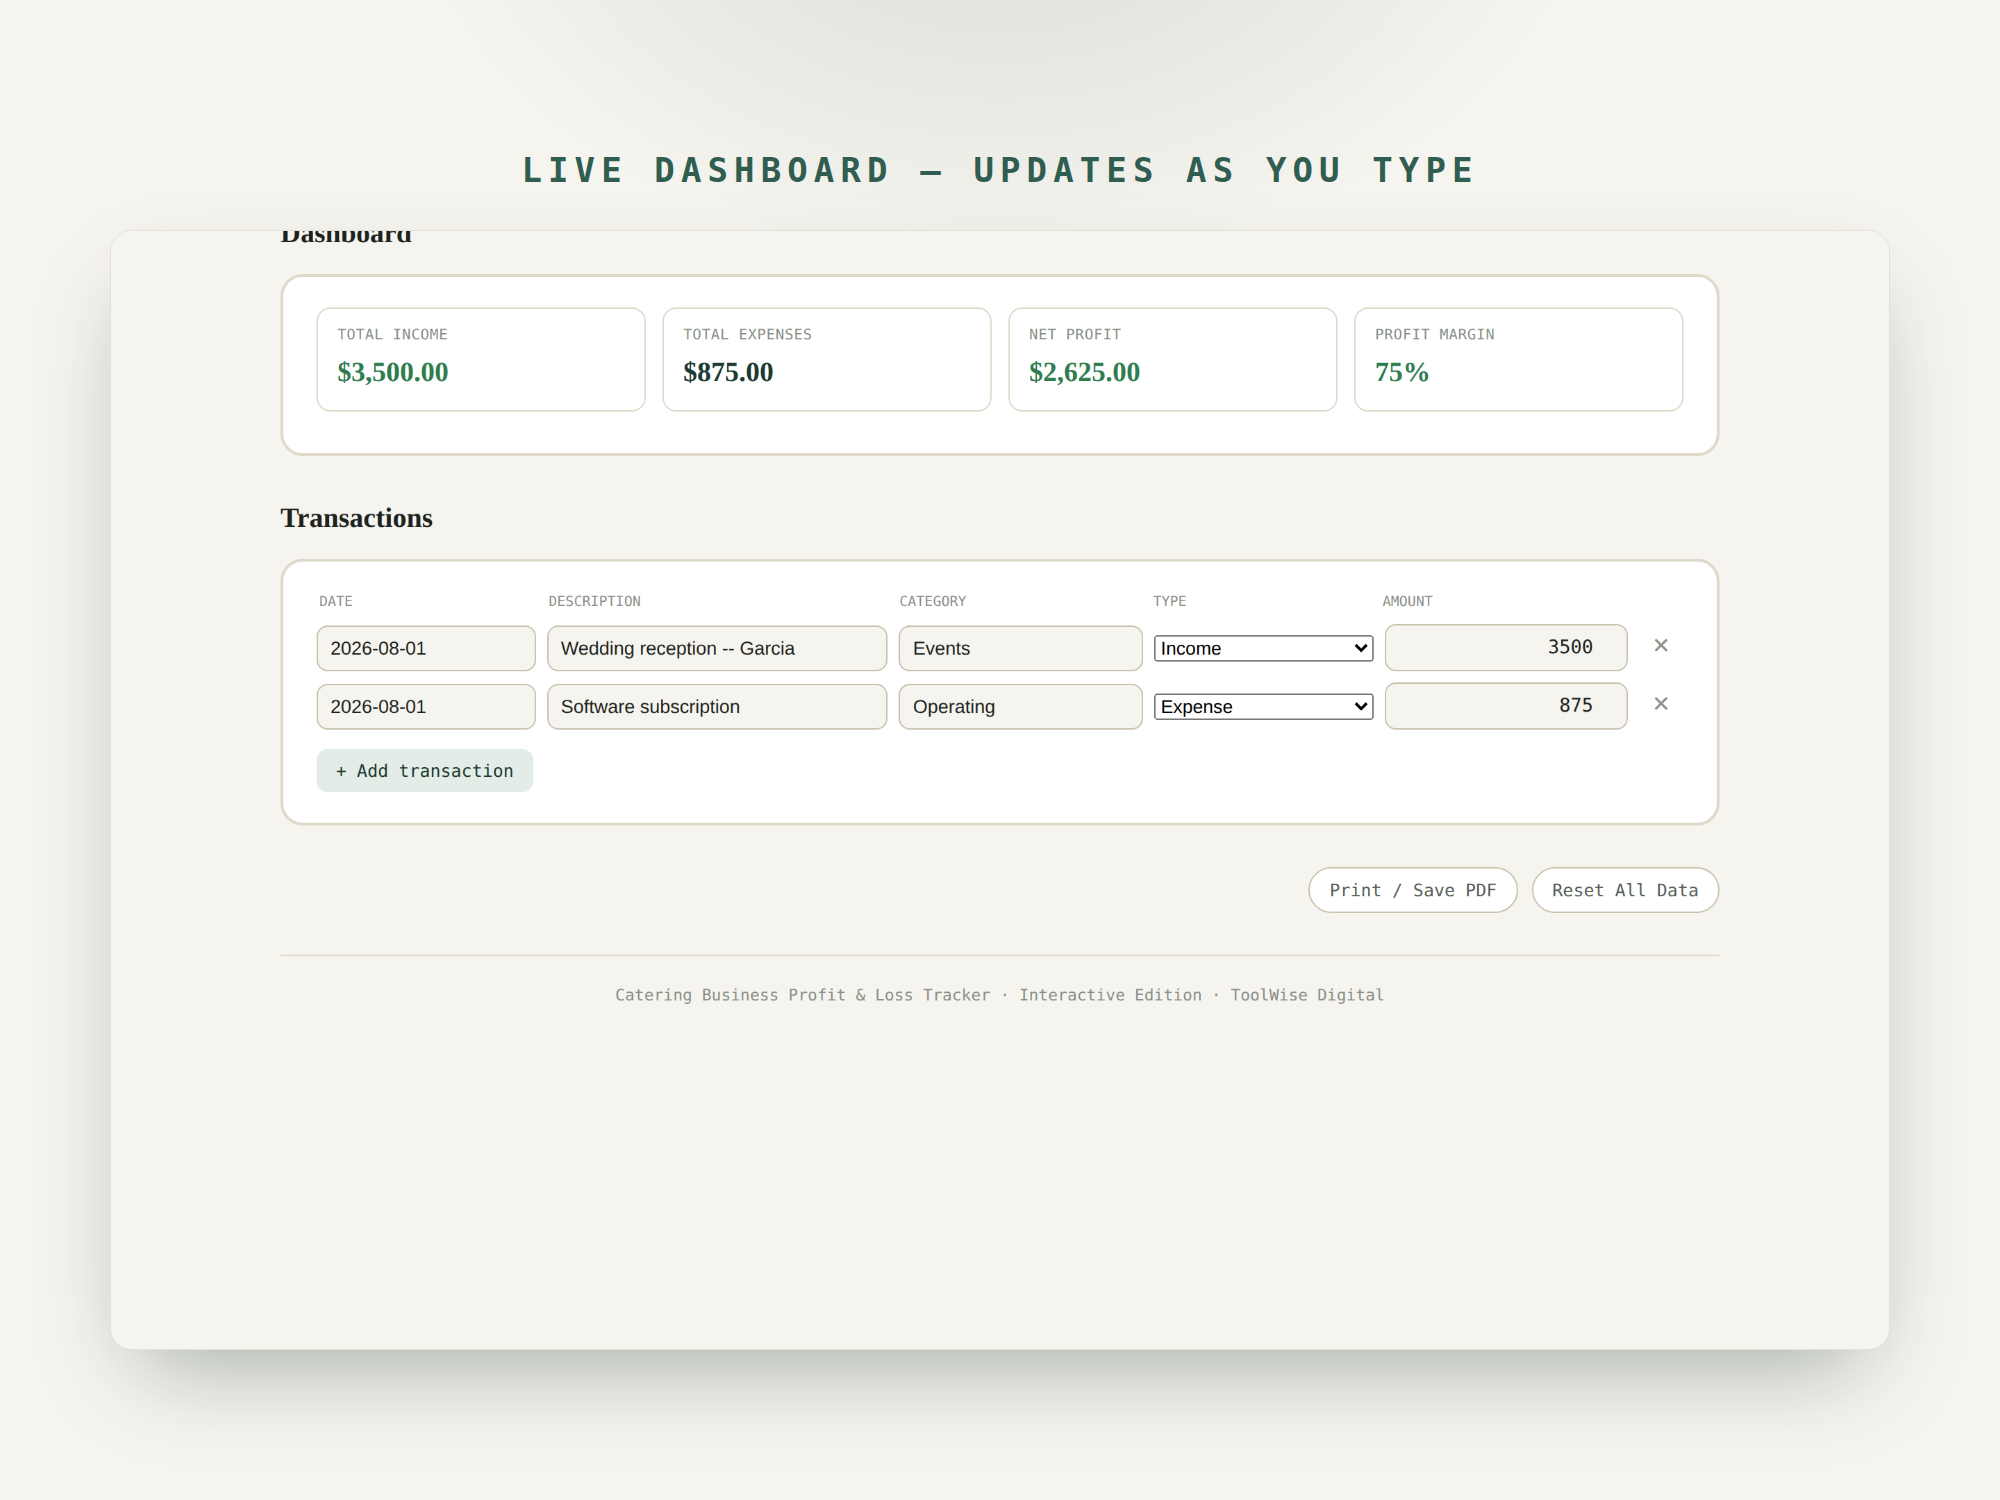Image resolution: width=2000 pixels, height=1500 pixels.
Task: Click the Live Dashboard heading text
Action: click(x=1000, y=170)
